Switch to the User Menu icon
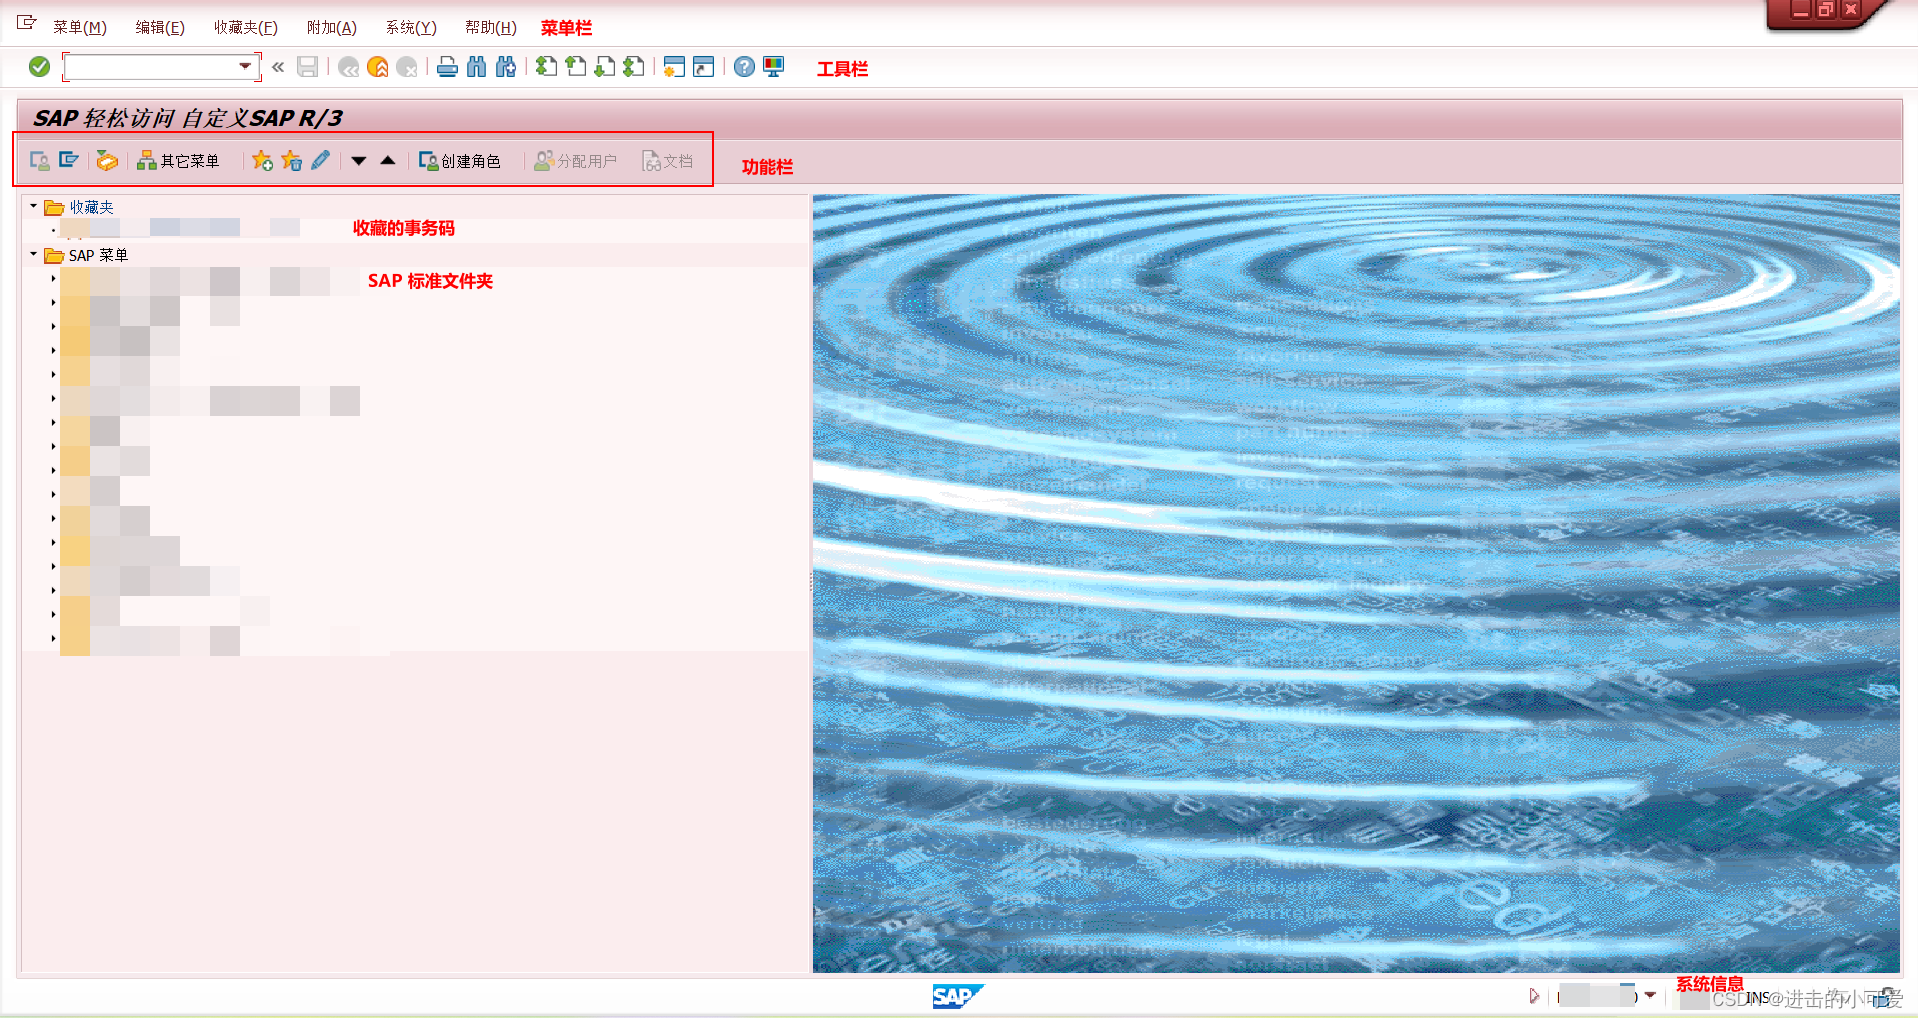 point(39,160)
